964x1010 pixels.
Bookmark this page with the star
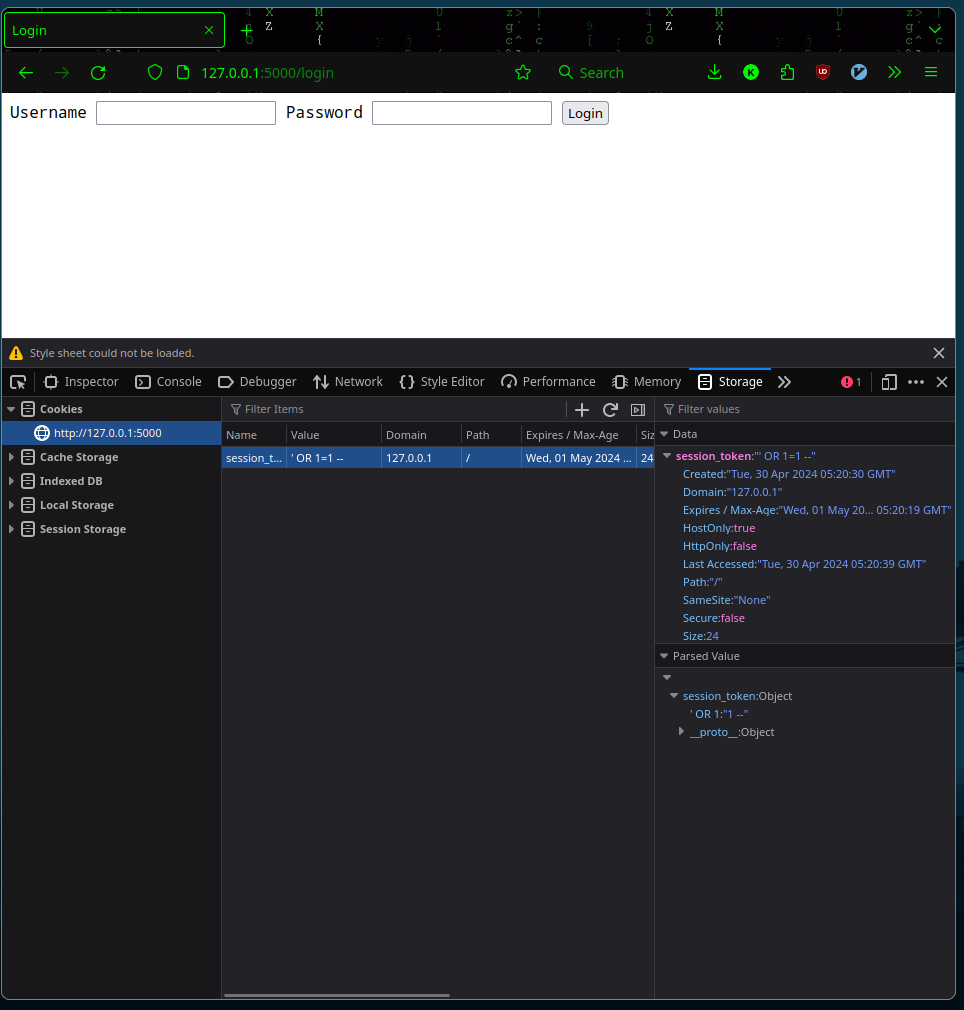[x=523, y=73]
